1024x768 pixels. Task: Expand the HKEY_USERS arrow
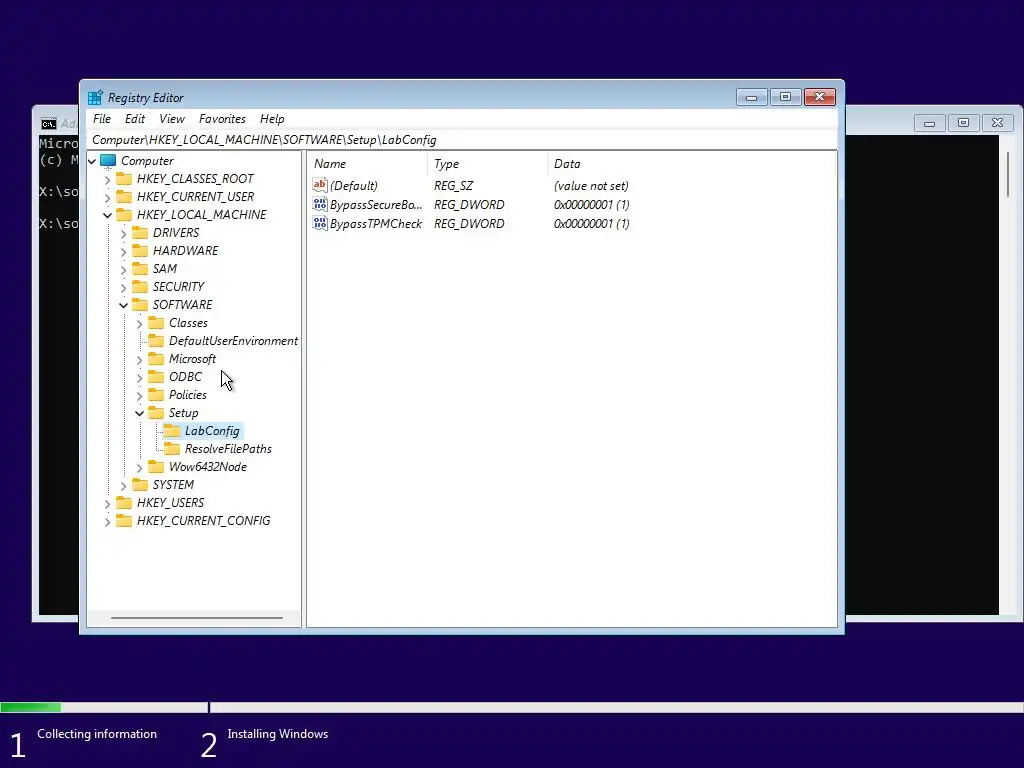pyautogui.click(x=108, y=503)
